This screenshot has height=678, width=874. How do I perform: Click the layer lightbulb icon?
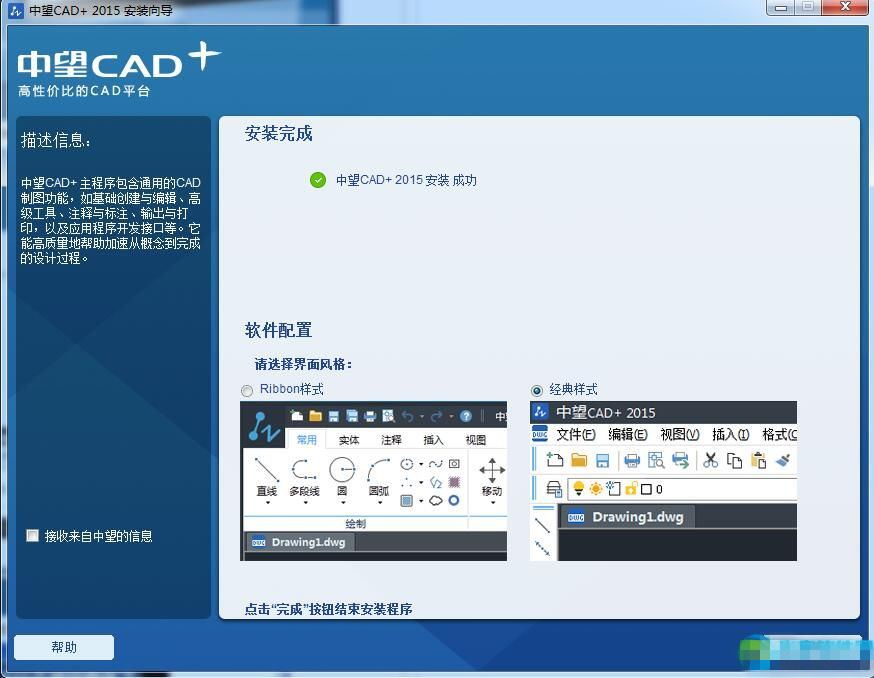click(578, 488)
